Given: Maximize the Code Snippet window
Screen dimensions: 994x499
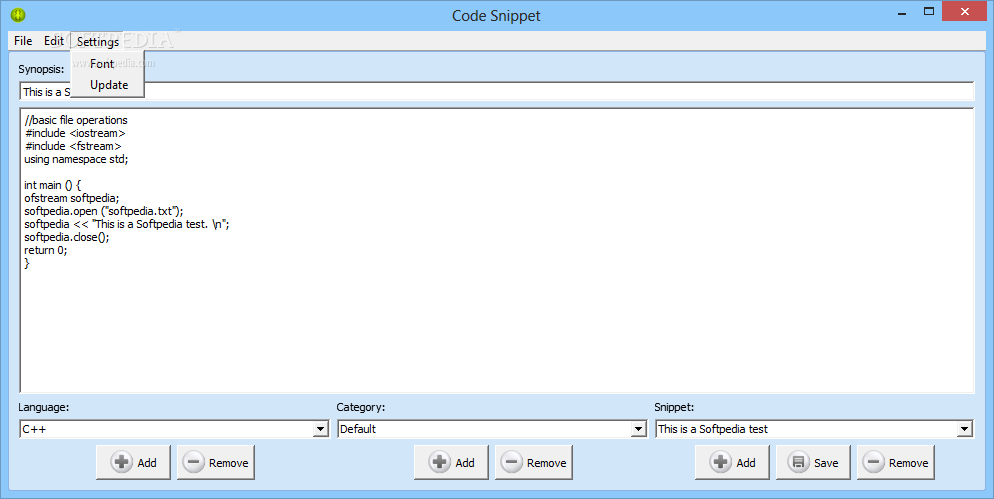Looking at the screenshot, I should point(929,11).
